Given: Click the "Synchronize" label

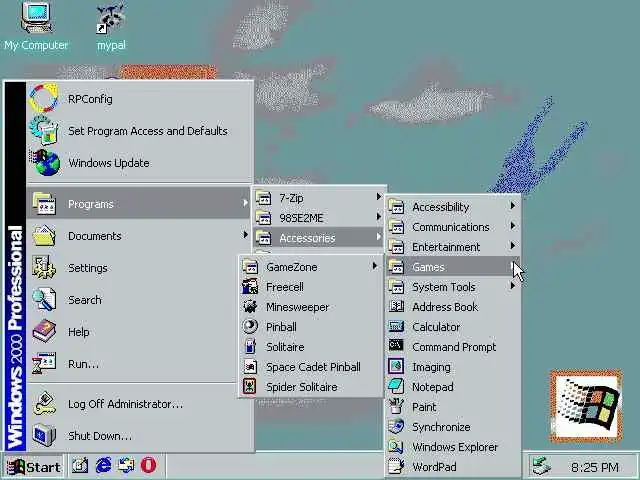Looking at the screenshot, I should 441,427.
